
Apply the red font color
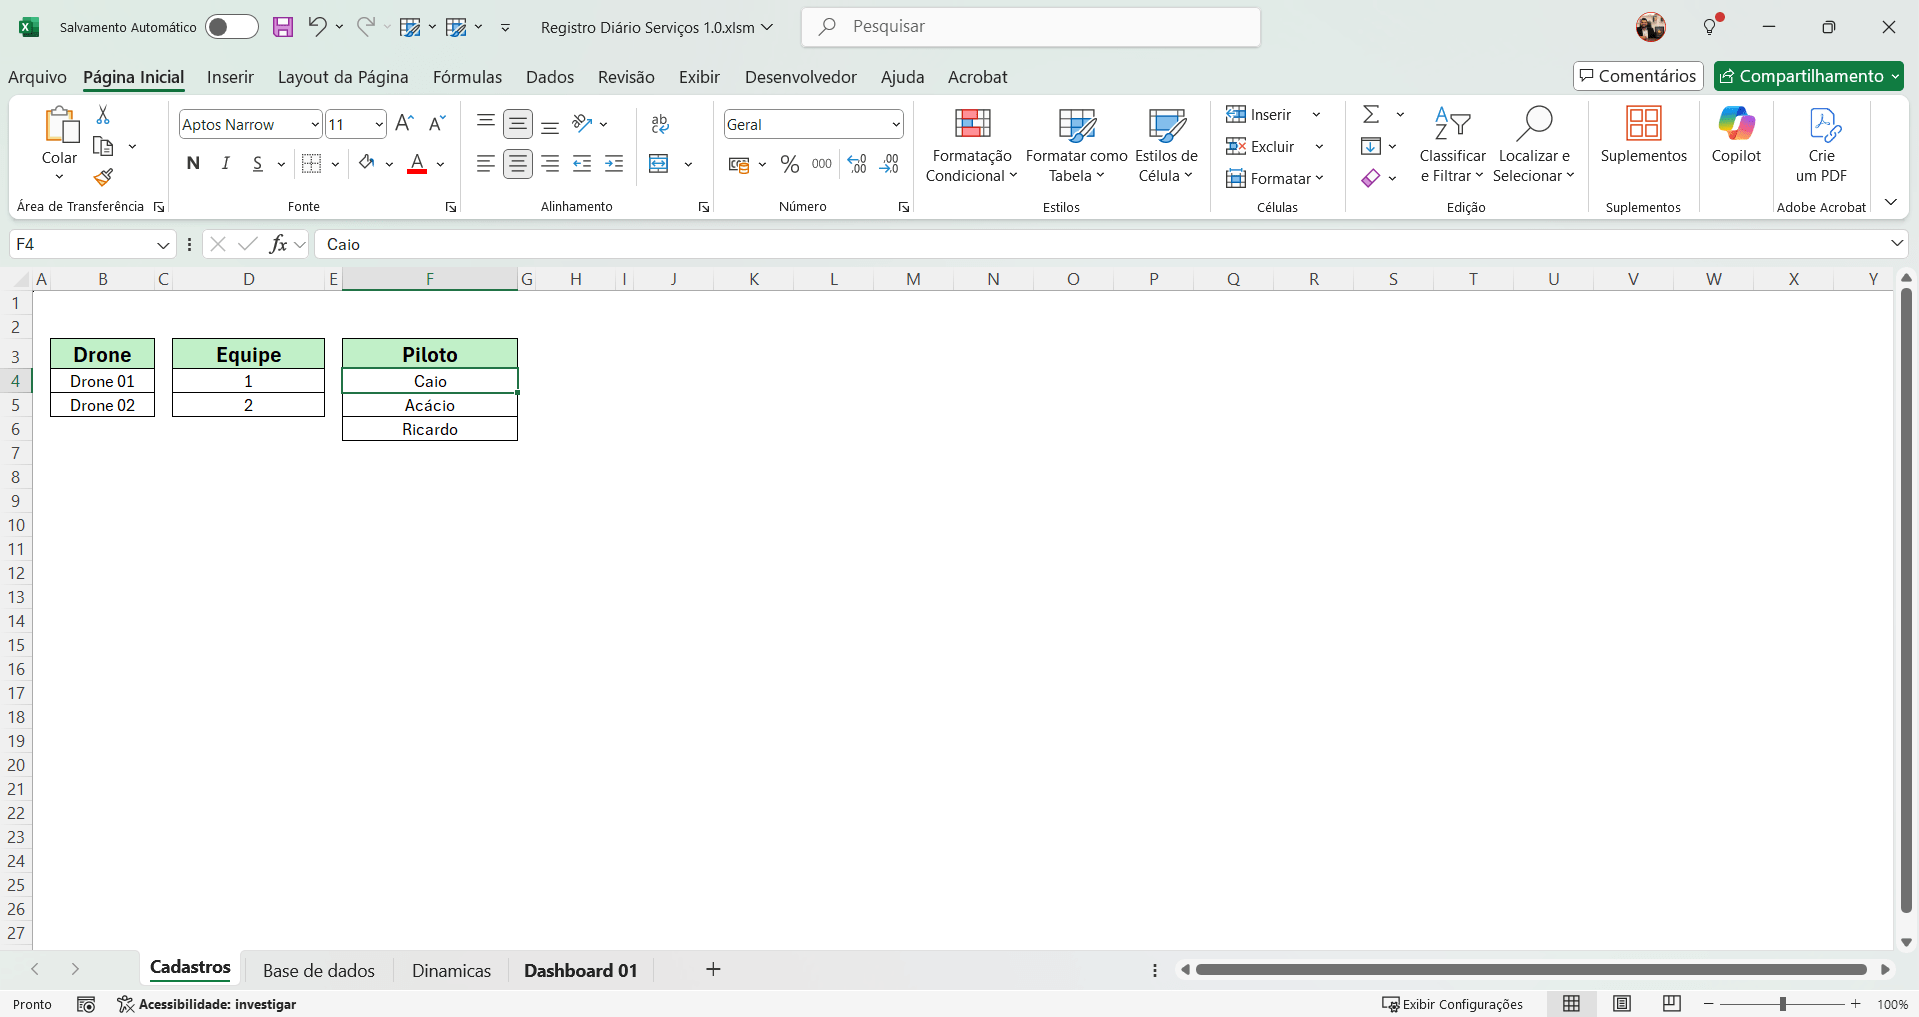pos(417,164)
